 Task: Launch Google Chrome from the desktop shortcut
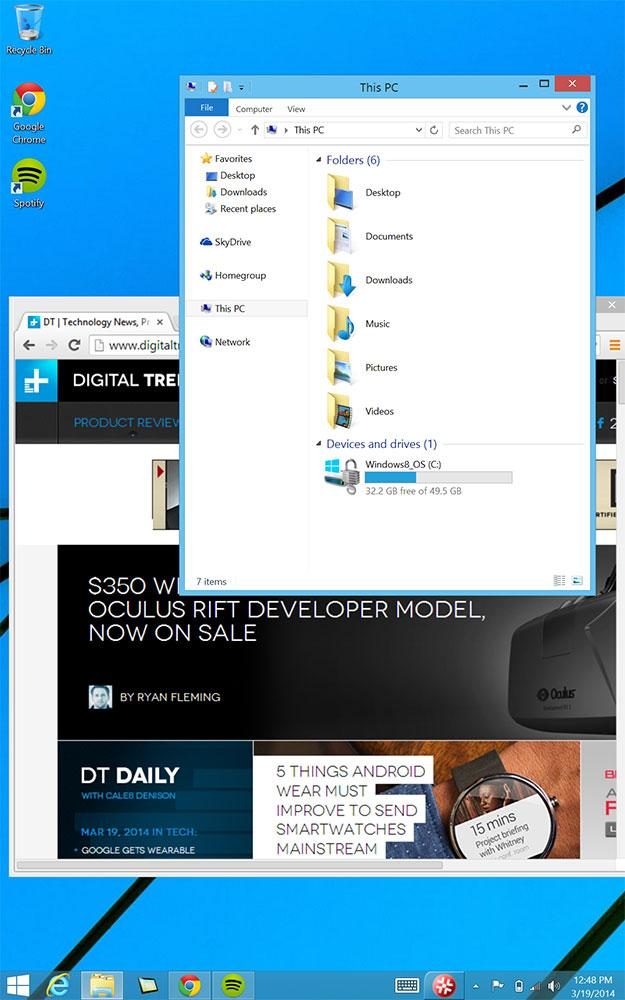[x=29, y=113]
